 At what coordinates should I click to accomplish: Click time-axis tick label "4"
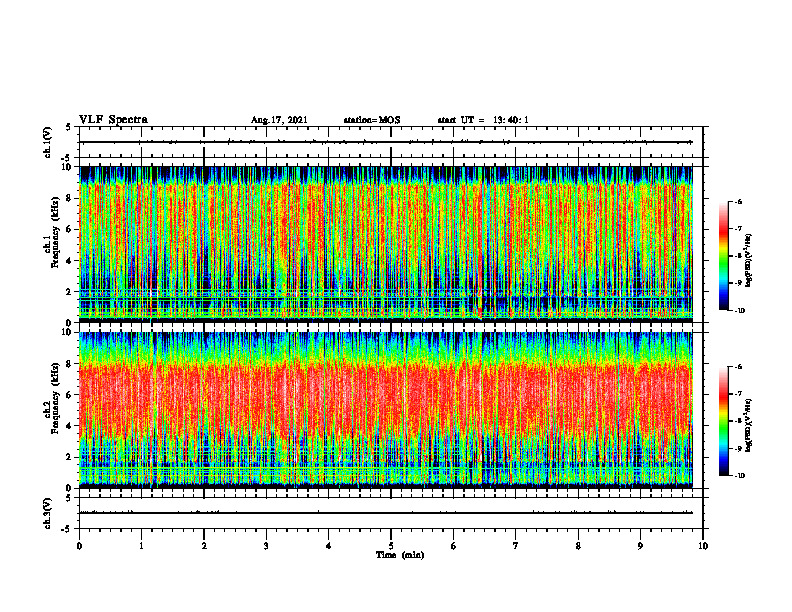click(329, 546)
